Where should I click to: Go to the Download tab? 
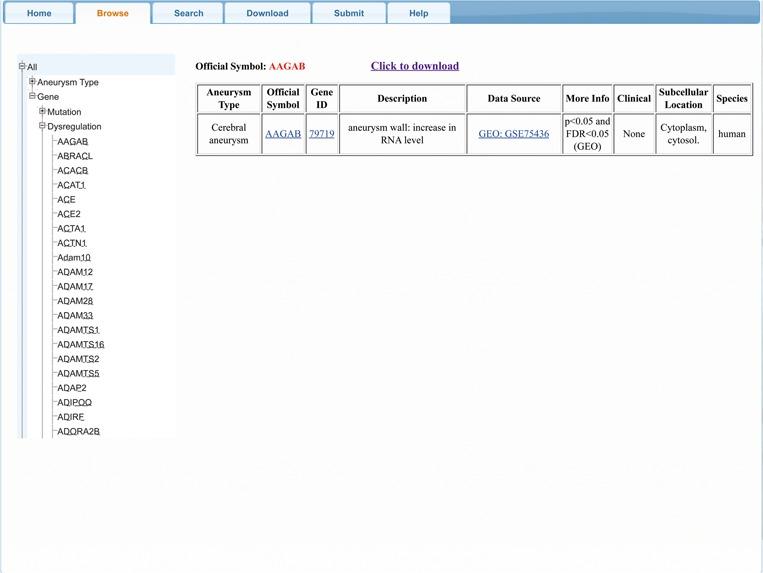point(267,13)
